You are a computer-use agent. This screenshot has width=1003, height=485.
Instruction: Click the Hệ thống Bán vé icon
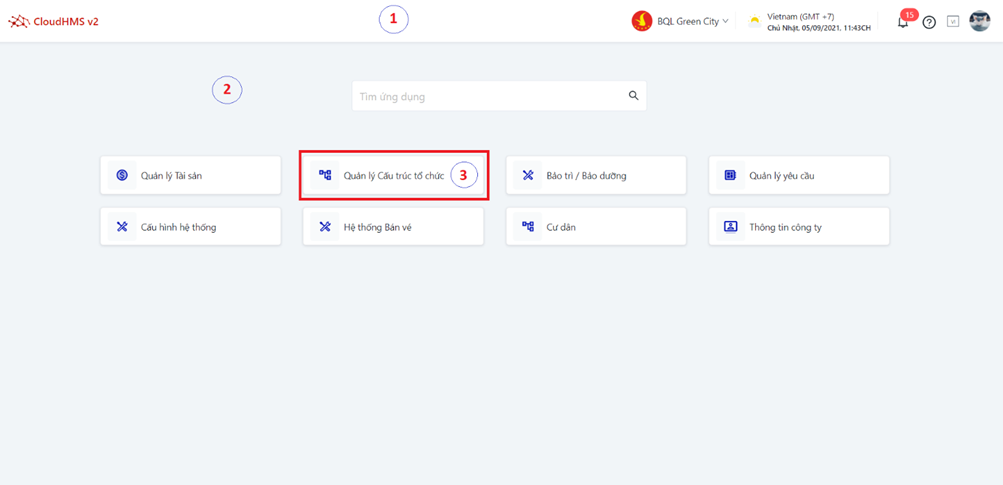[325, 227]
